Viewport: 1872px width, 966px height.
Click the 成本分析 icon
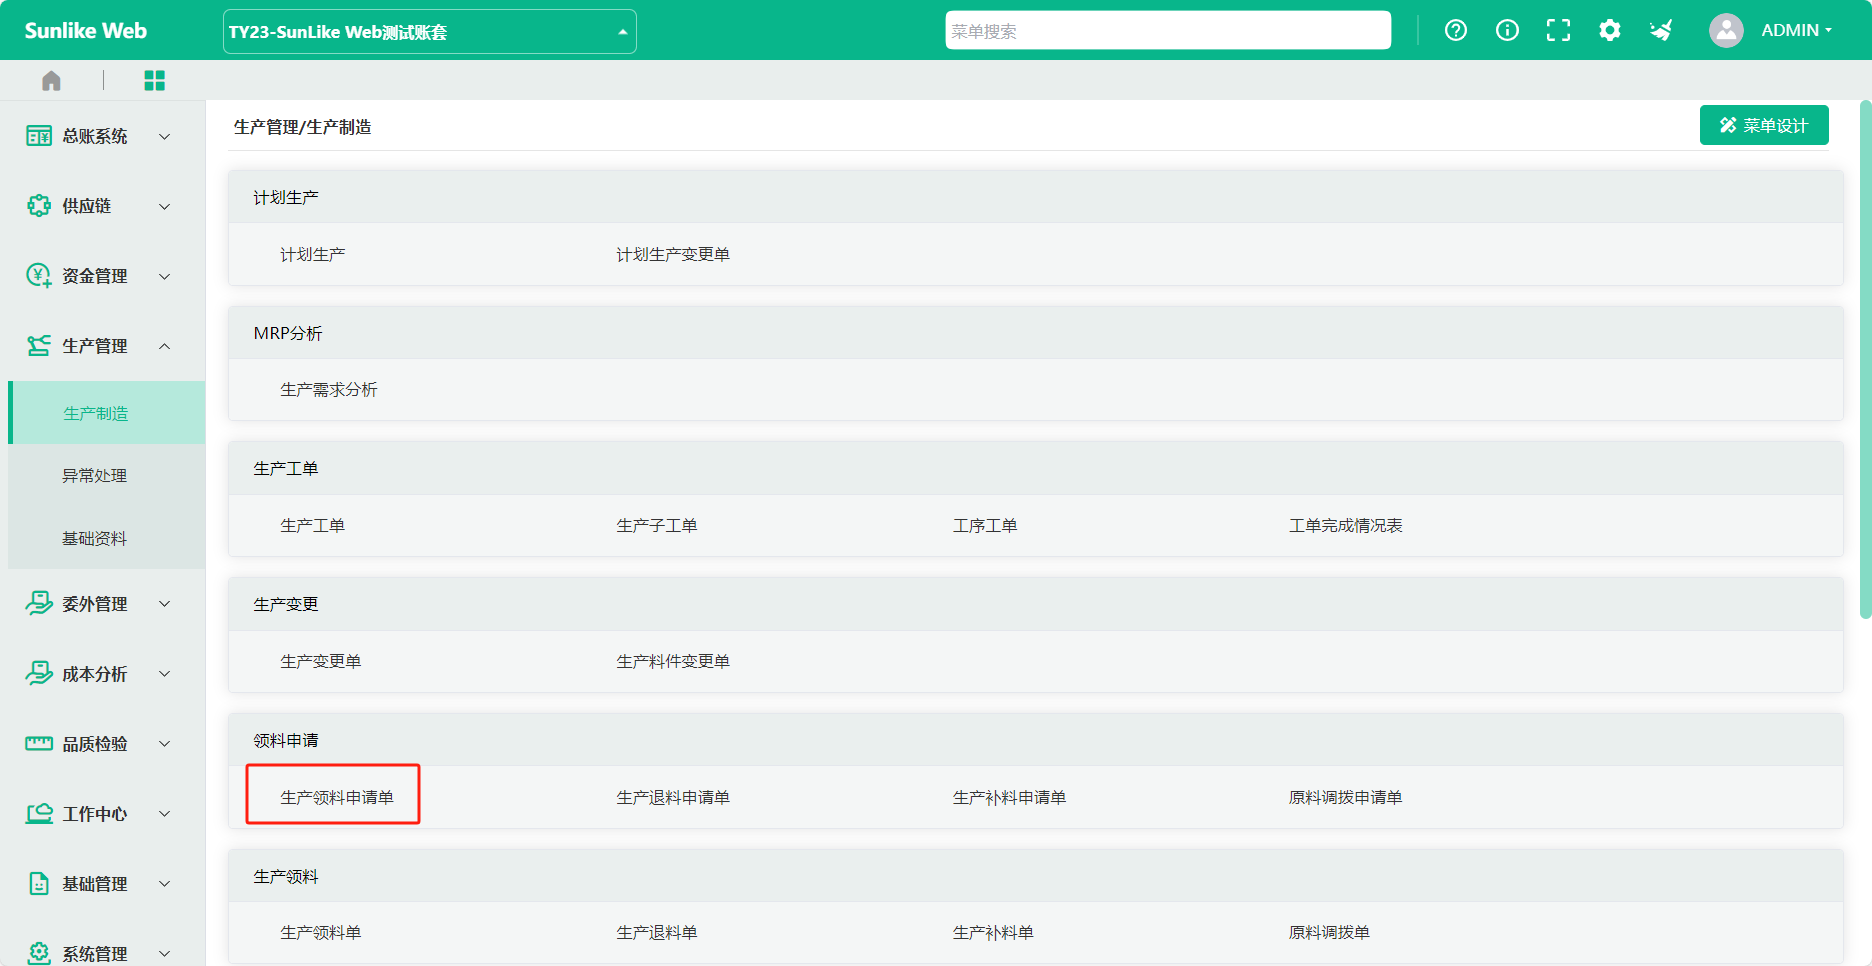click(x=39, y=673)
